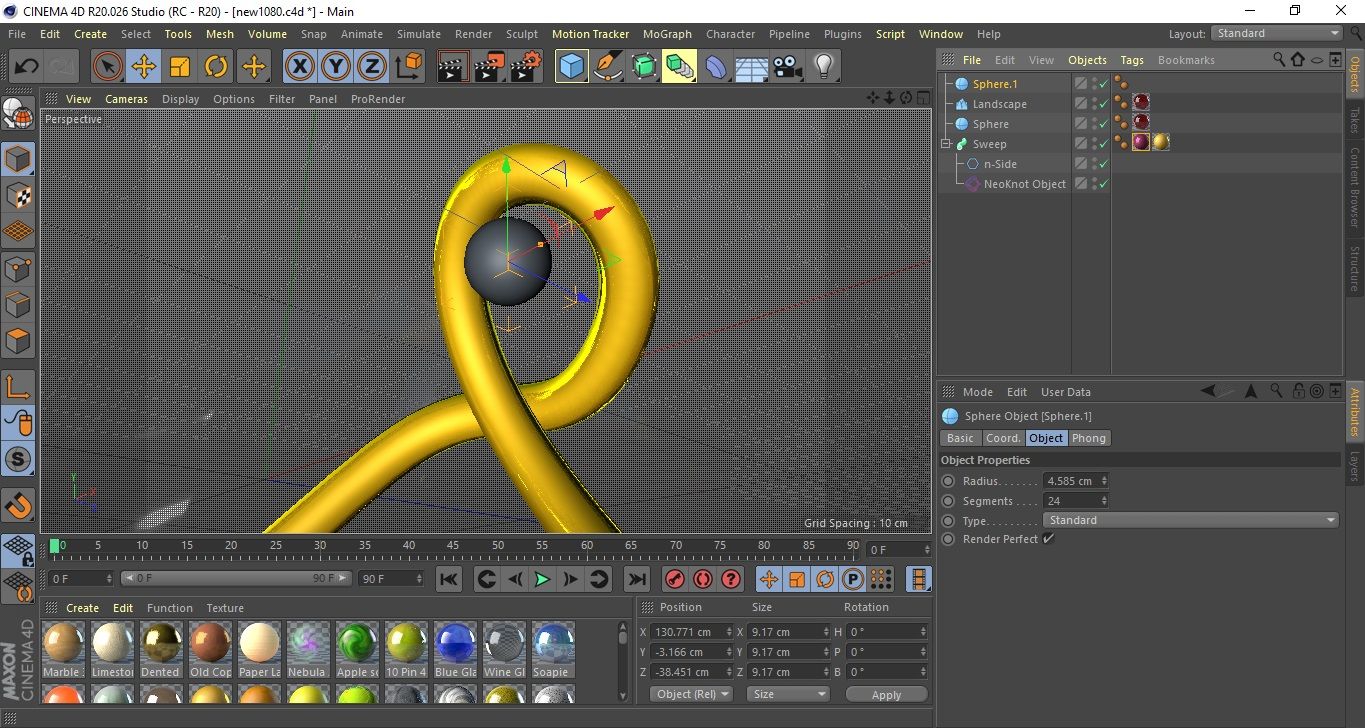This screenshot has height=728, width=1365.
Task: Open the Layout dropdown
Action: coord(1277,33)
